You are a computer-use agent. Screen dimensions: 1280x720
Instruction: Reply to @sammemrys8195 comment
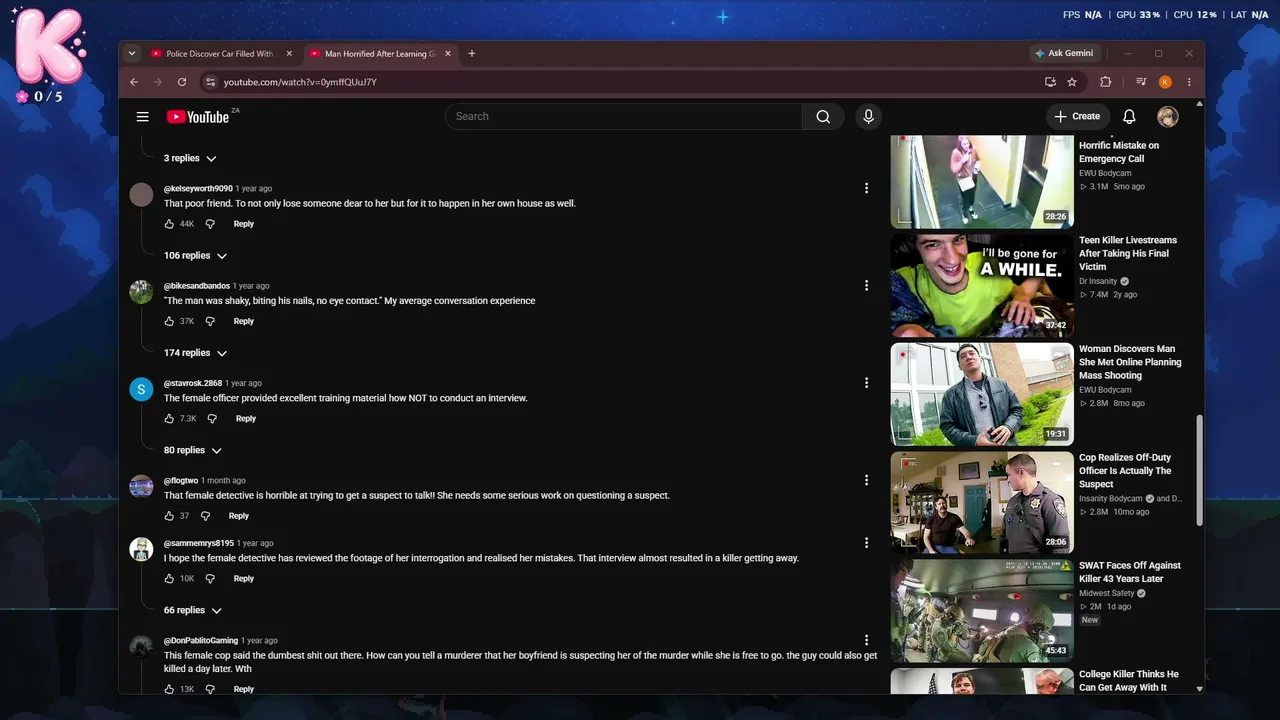pos(244,579)
